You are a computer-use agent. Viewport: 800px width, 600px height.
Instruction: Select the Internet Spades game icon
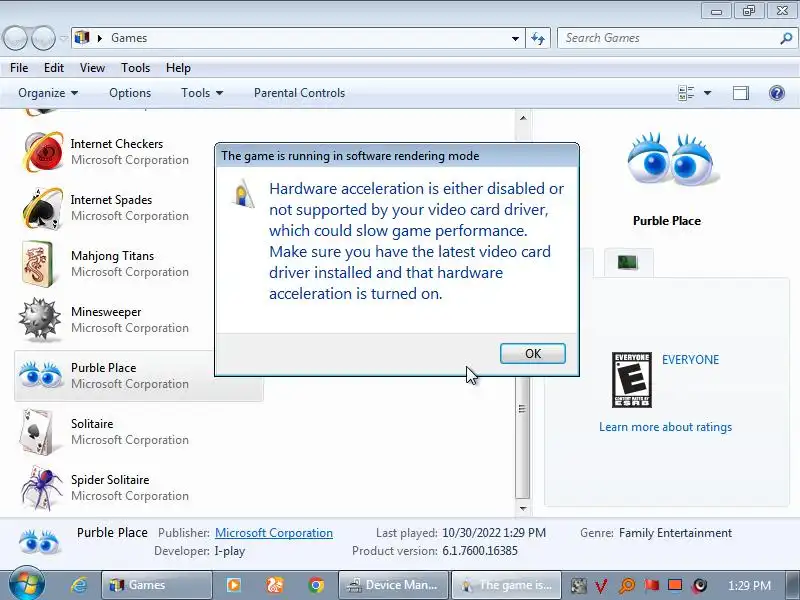(43, 208)
